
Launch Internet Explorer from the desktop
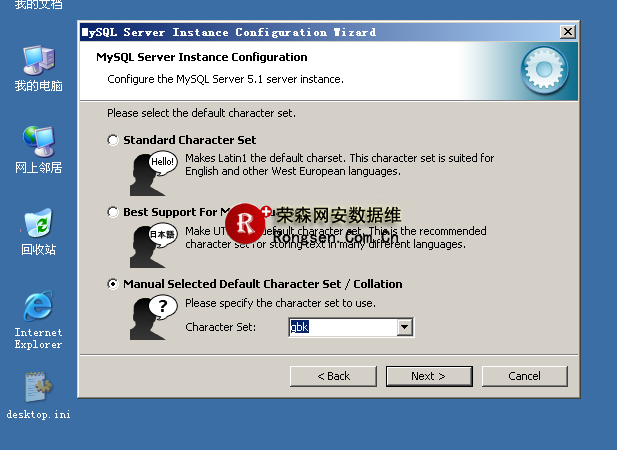(38, 308)
